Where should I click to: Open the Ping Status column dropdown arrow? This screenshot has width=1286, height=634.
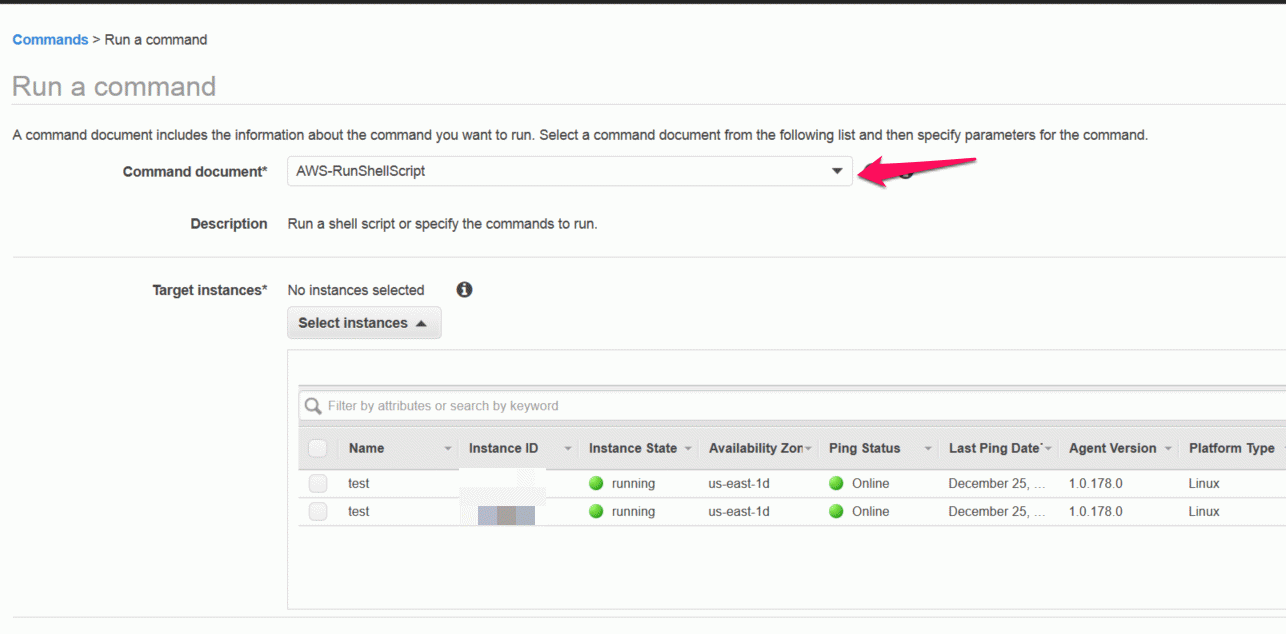[x=928, y=449]
